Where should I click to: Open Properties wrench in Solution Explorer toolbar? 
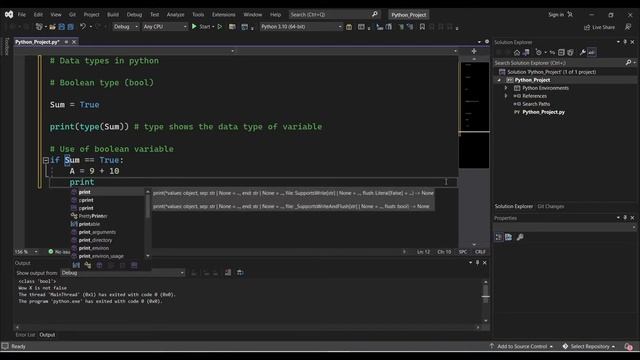(582, 52)
